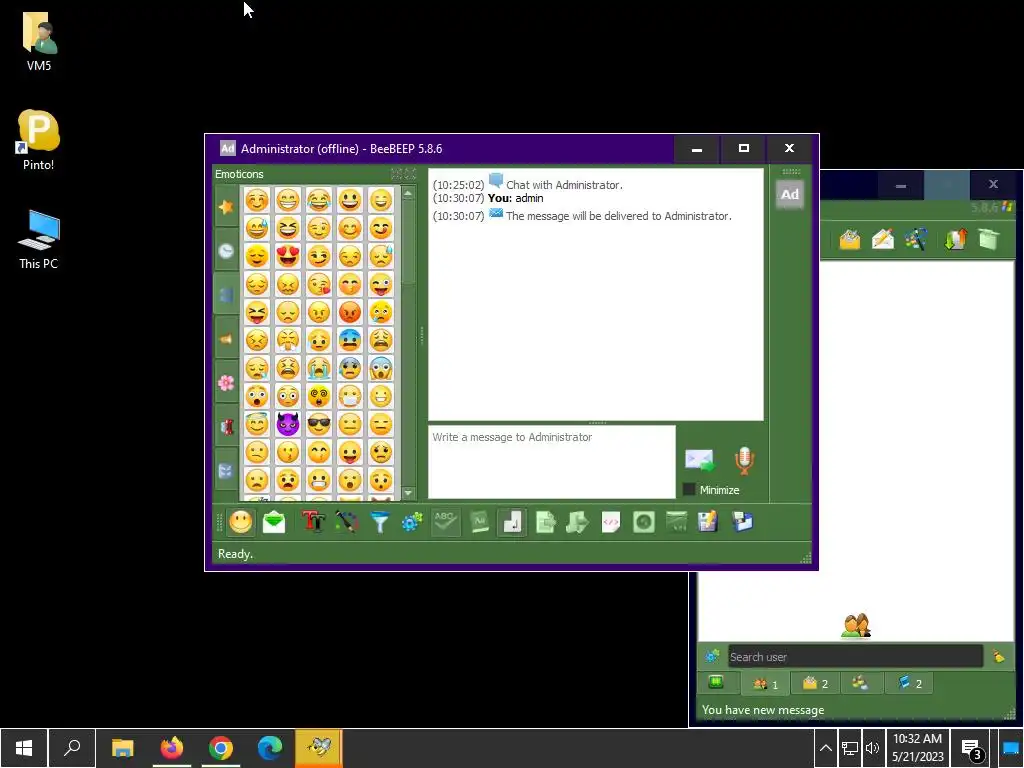The width and height of the screenshot is (1024, 768).
Task: Insert the tears of joy emoticon
Action: 319,200
